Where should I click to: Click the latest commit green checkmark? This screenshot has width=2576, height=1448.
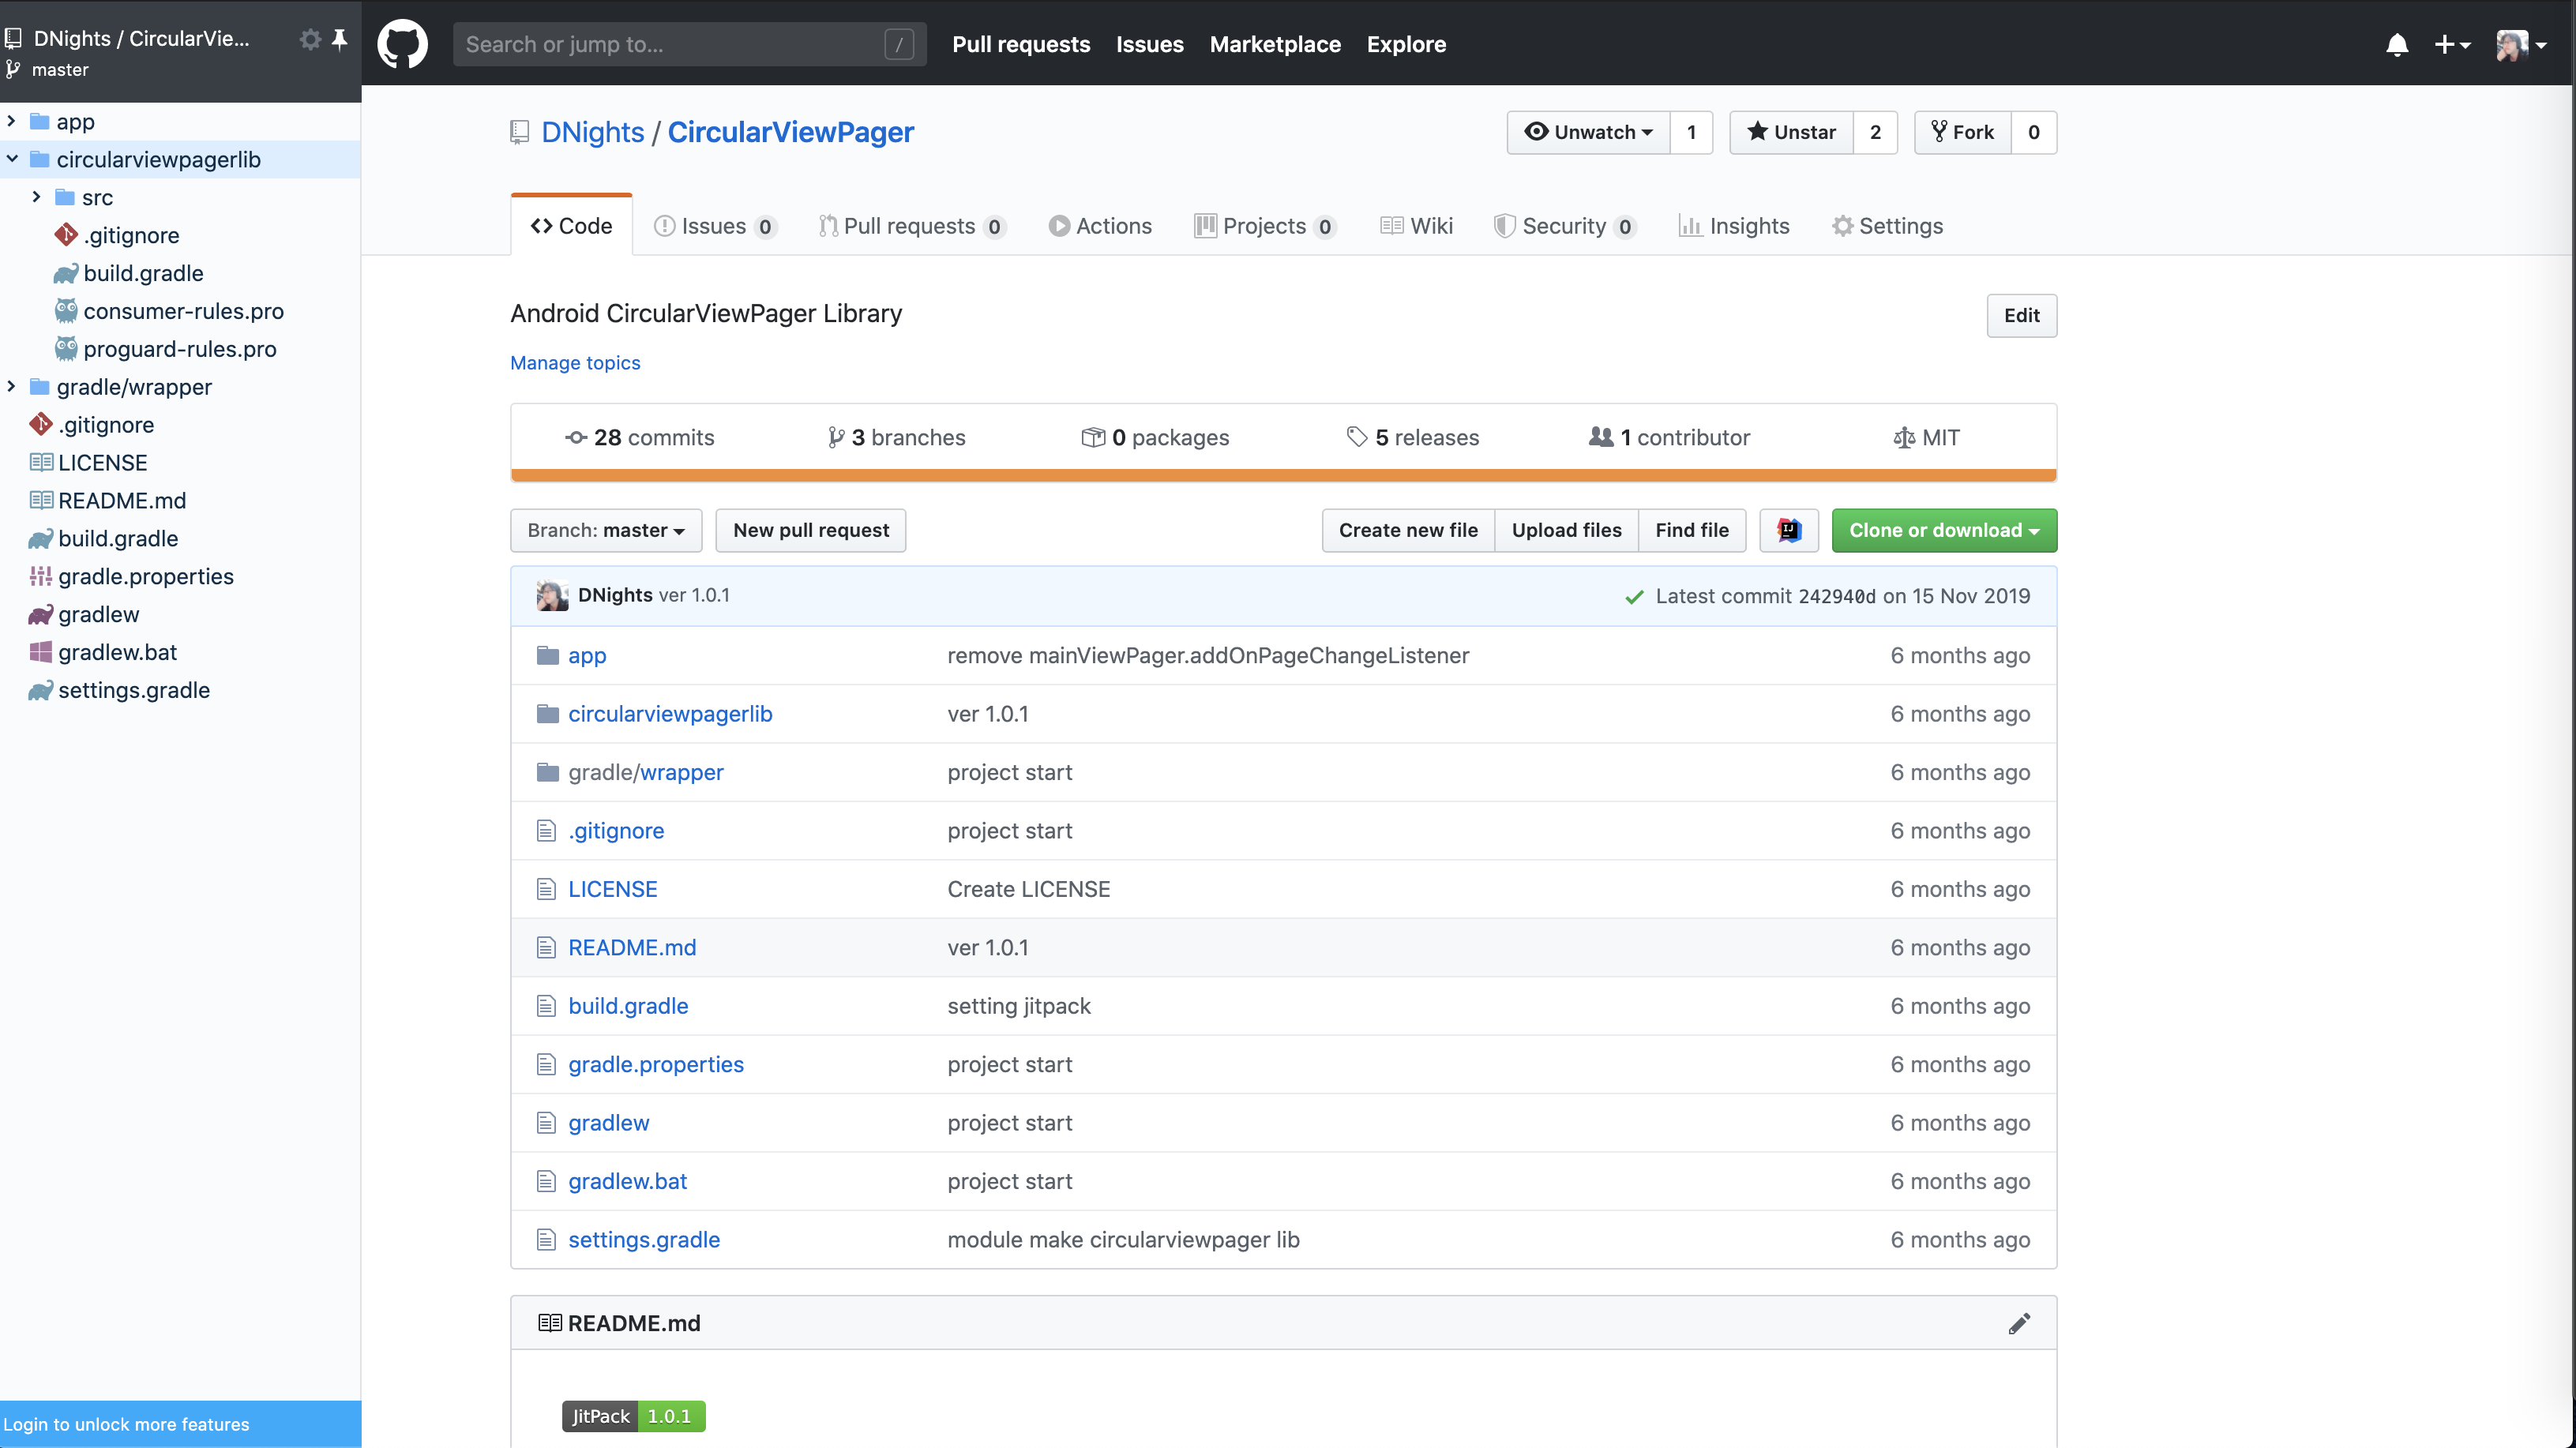click(1634, 597)
